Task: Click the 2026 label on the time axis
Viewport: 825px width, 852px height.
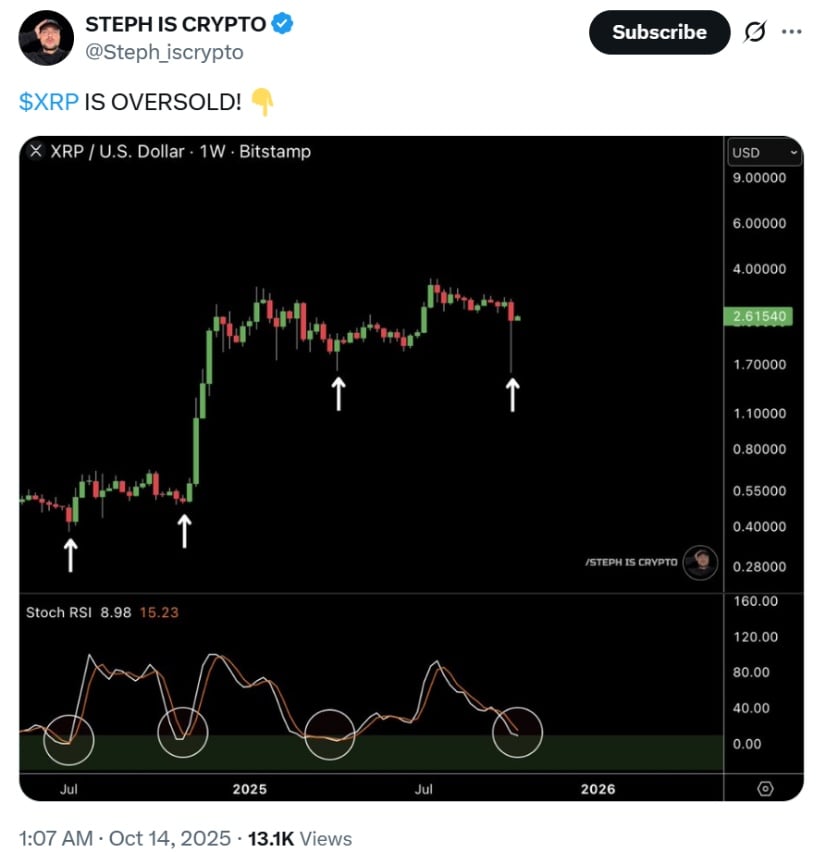Action: pos(598,789)
